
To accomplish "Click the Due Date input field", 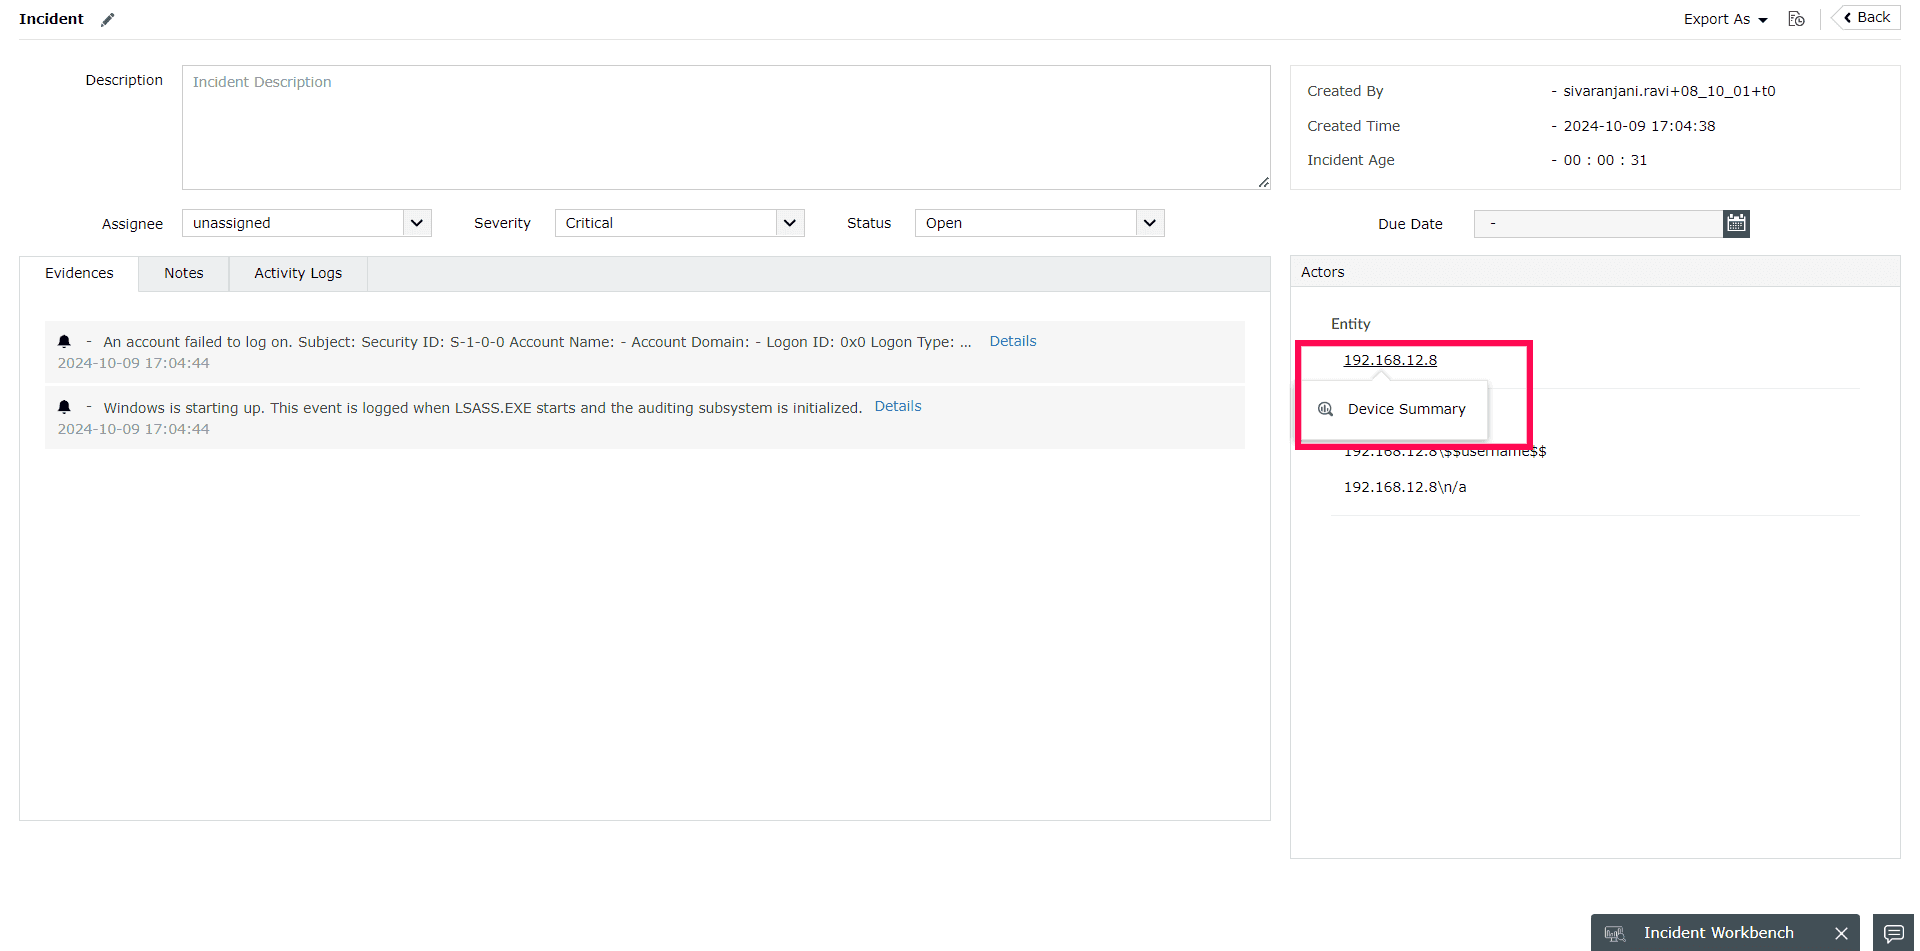I will (x=1598, y=223).
